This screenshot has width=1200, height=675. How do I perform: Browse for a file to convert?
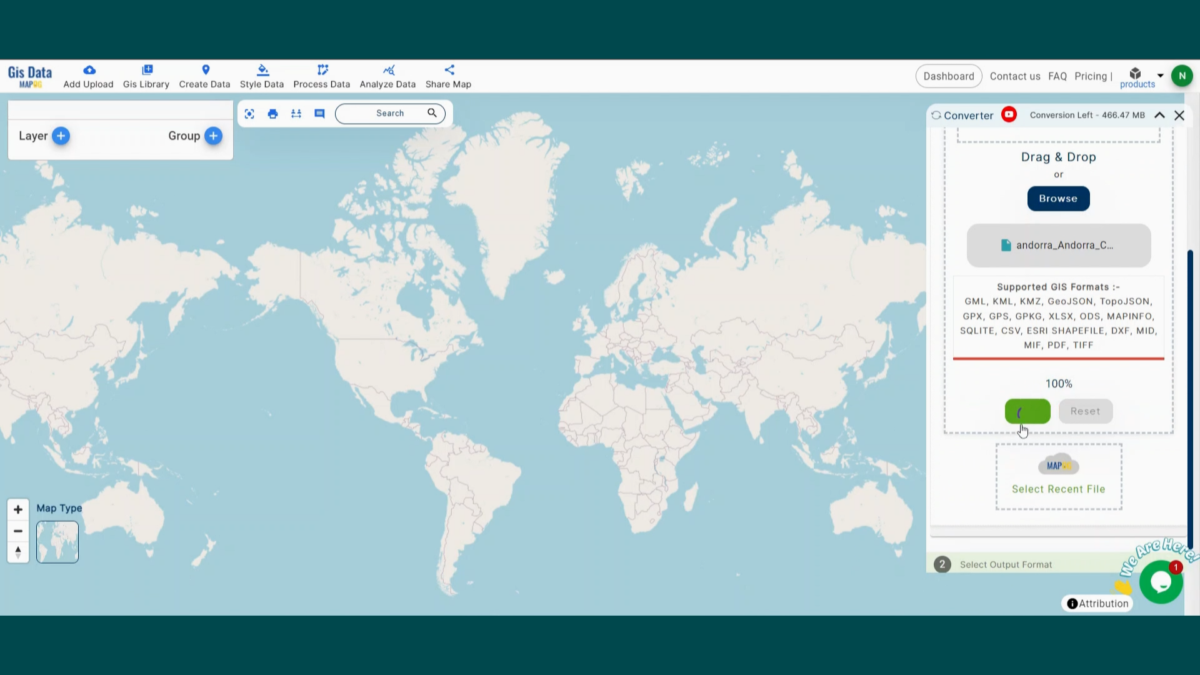(1058, 198)
